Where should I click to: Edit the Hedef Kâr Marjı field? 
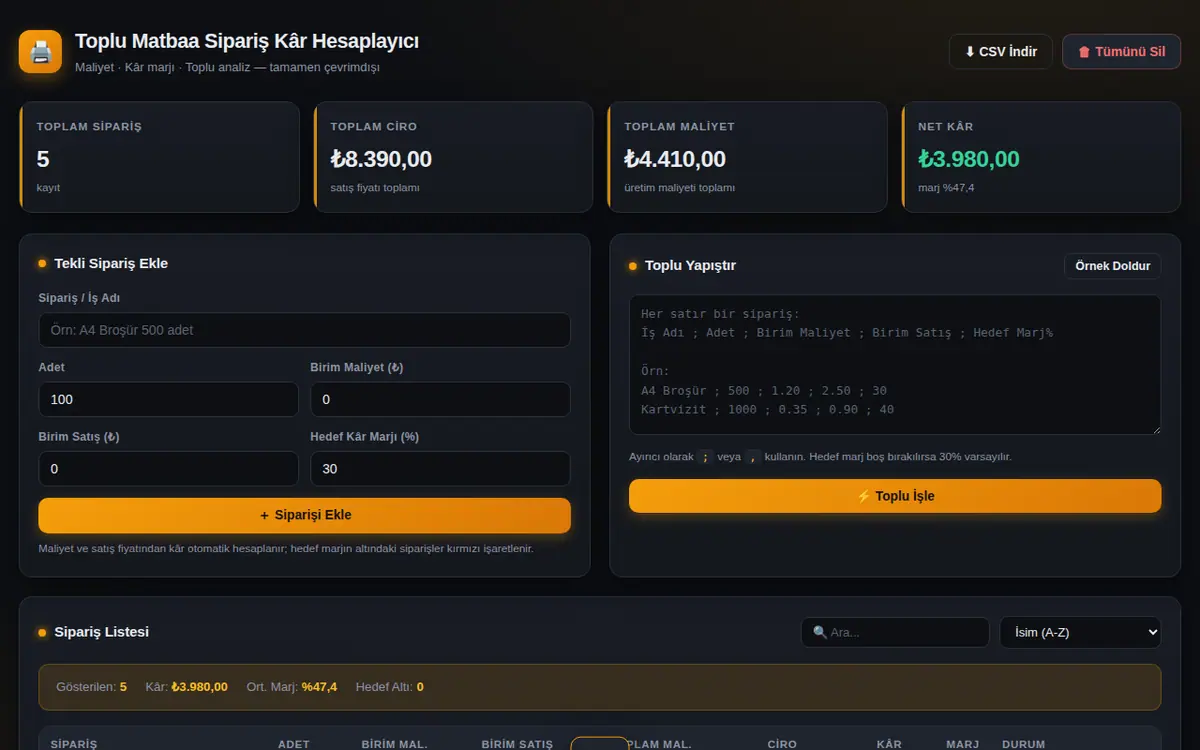(x=441, y=468)
